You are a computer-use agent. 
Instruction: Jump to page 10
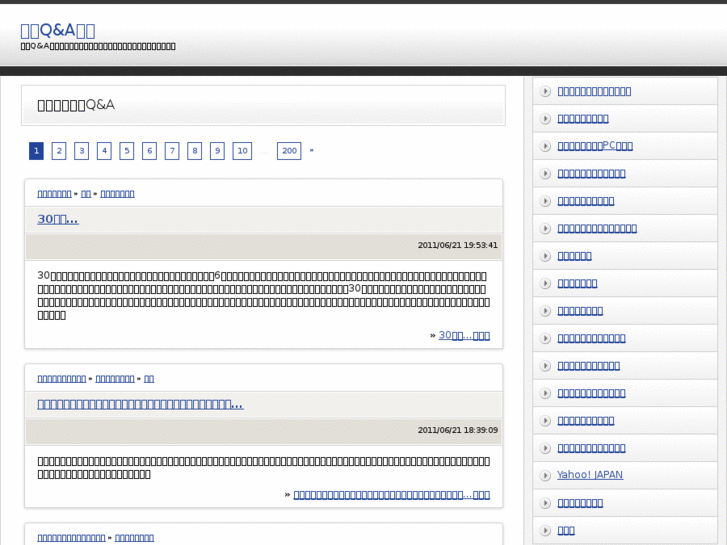coord(242,151)
